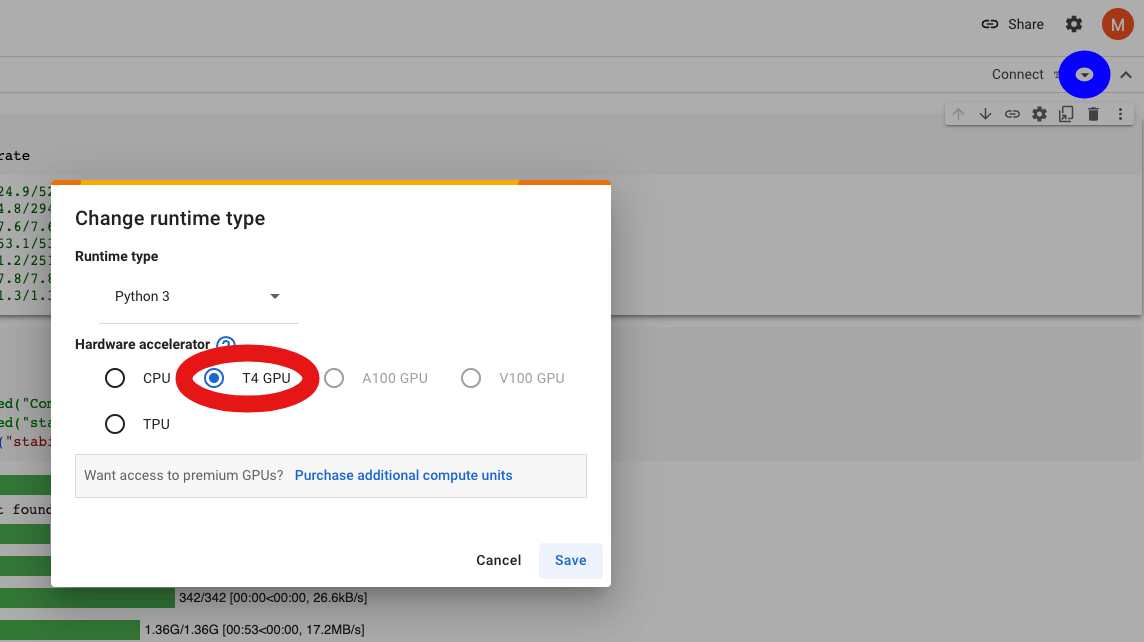Open the Python 3 runtime dropdown
1144x642 pixels.
click(198, 297)
